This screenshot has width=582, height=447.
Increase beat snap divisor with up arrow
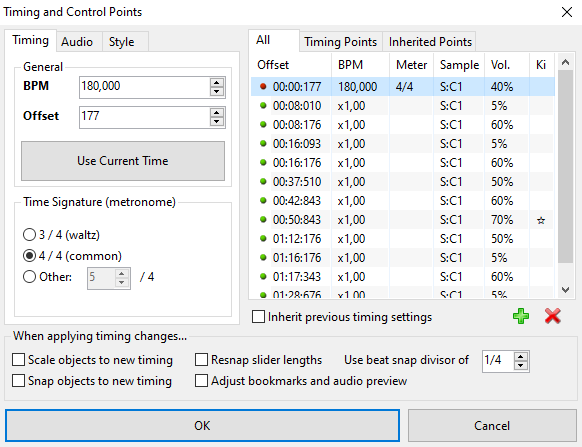pos(521,357)
